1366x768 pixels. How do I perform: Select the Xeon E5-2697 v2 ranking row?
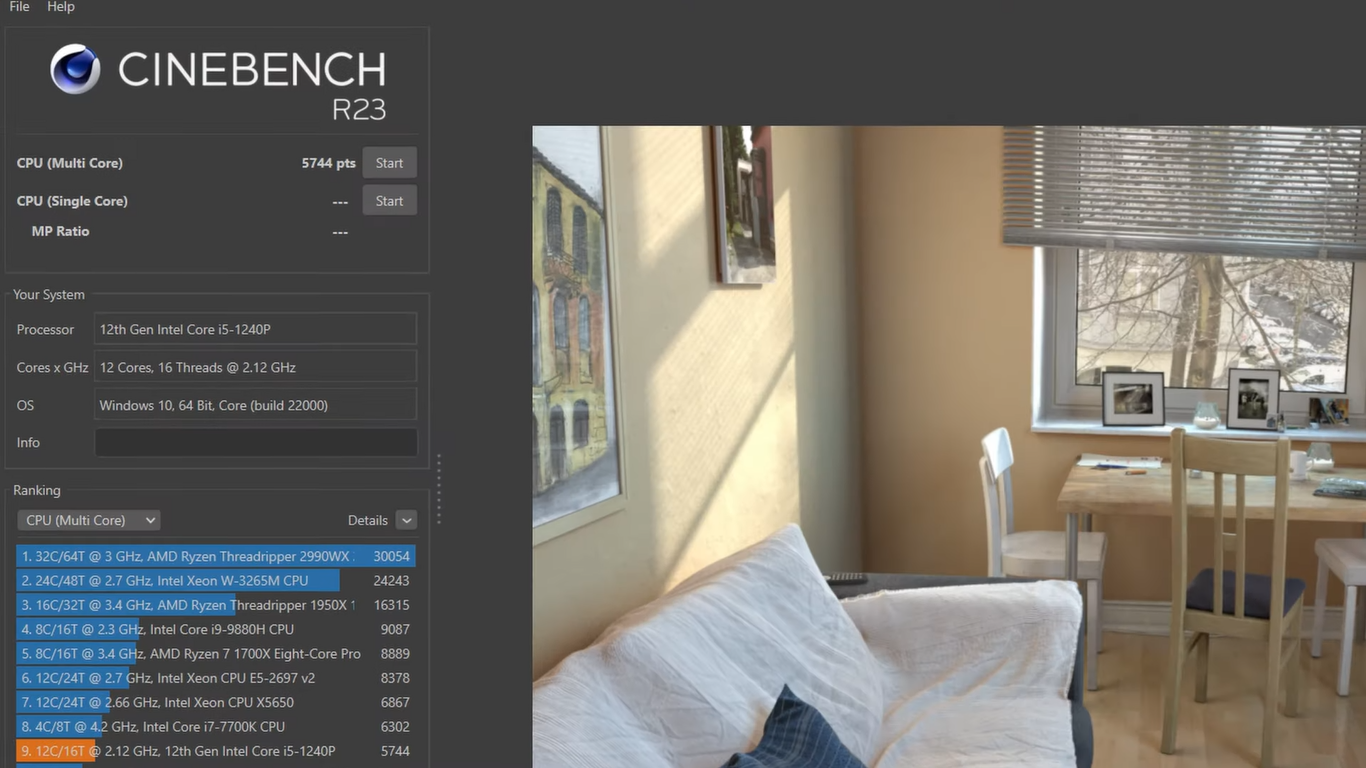pyautogui.click(x=215, y=678)
